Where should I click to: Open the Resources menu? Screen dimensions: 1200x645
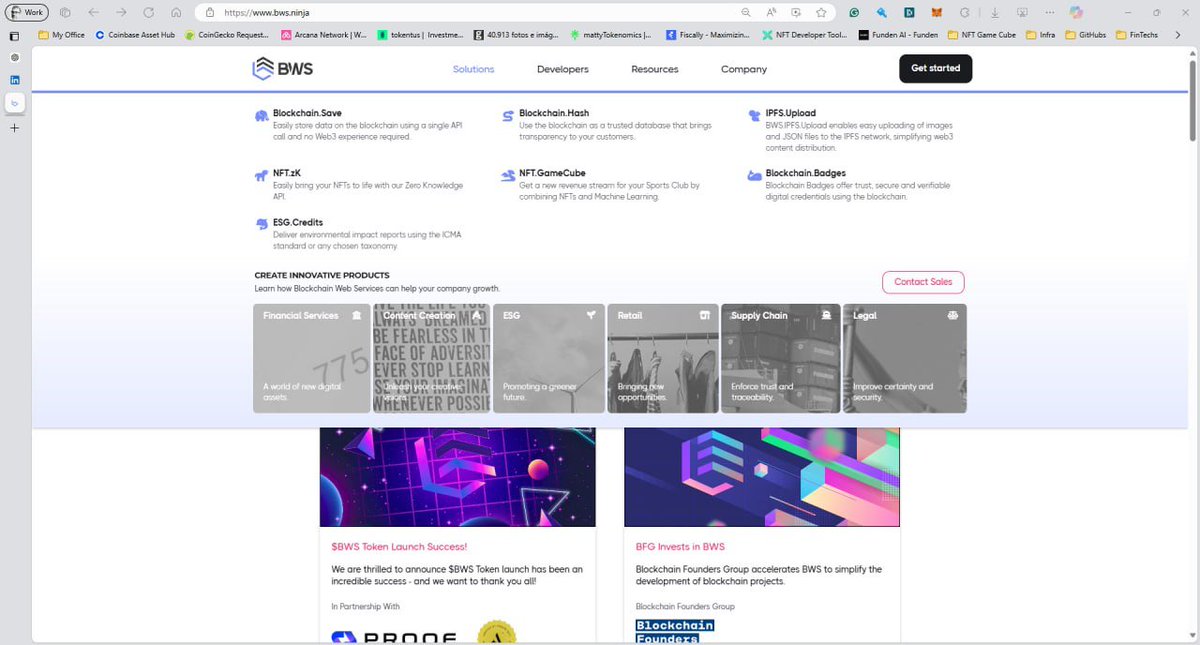point(654,69)
